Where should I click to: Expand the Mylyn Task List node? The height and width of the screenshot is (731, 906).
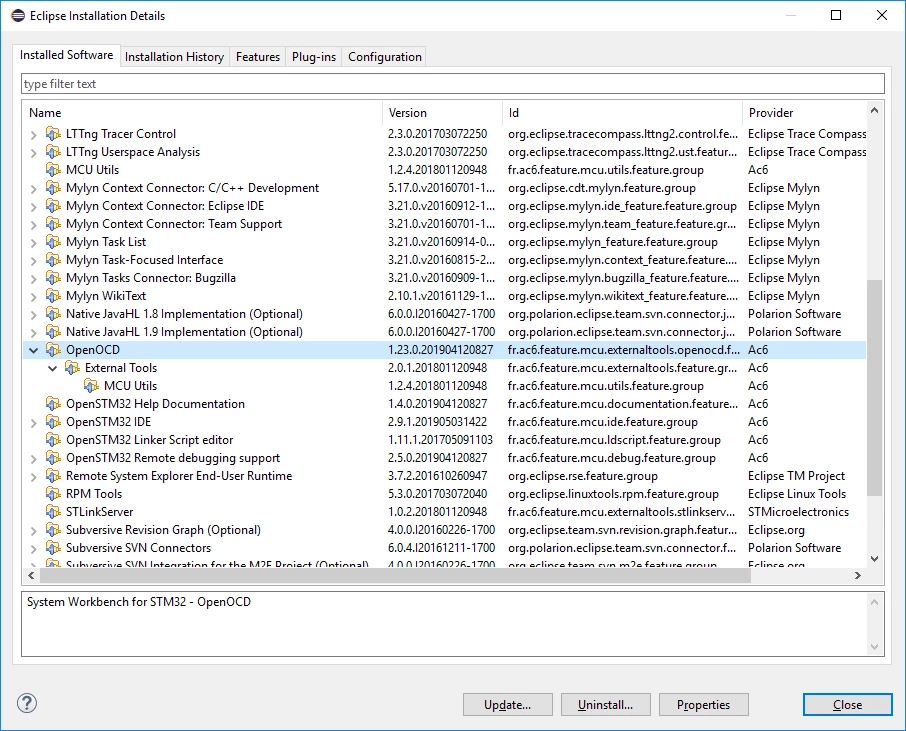click(x=34, y=243)
